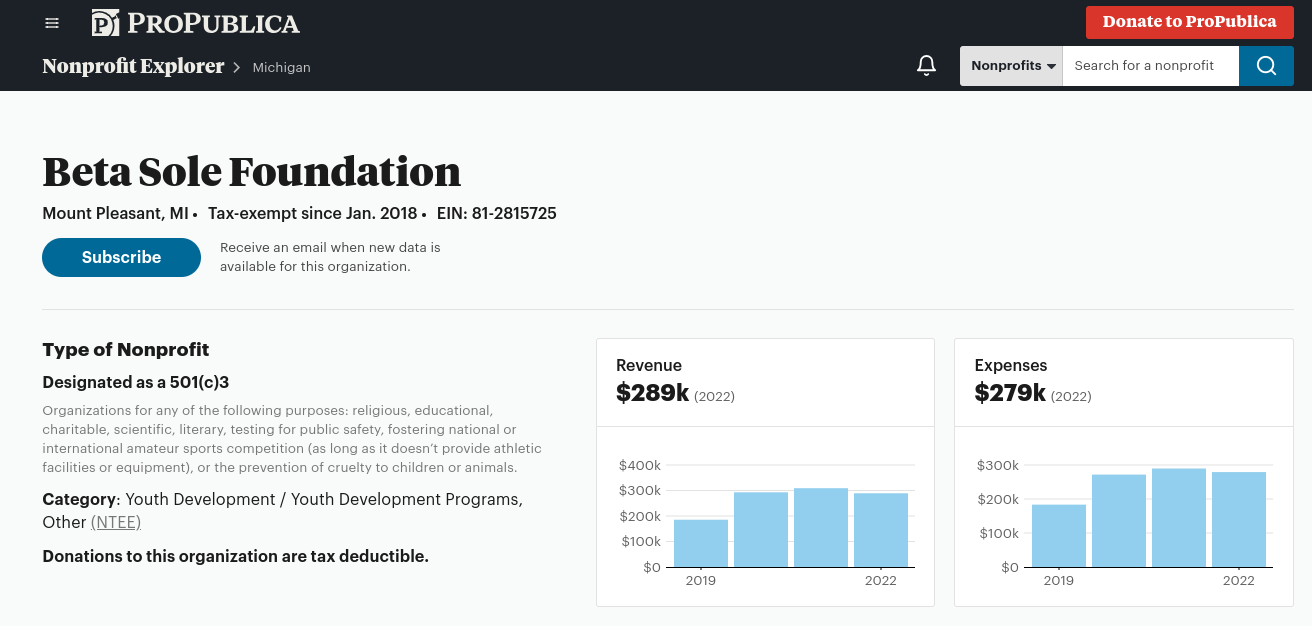Screen dimensions: 1312x626
Task: Click the Revenue chart title
Action: (649, 365)
